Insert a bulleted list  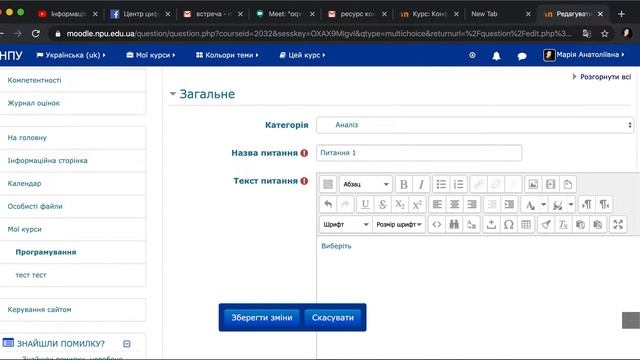(x=441, y=184)
